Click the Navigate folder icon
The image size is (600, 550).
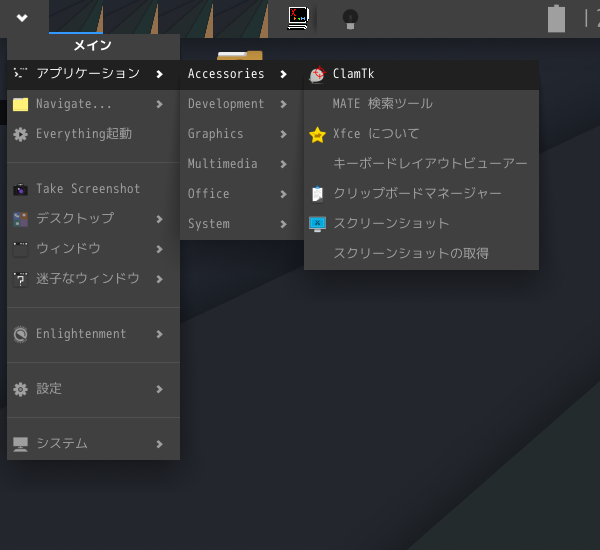click(x=20, y=104)
